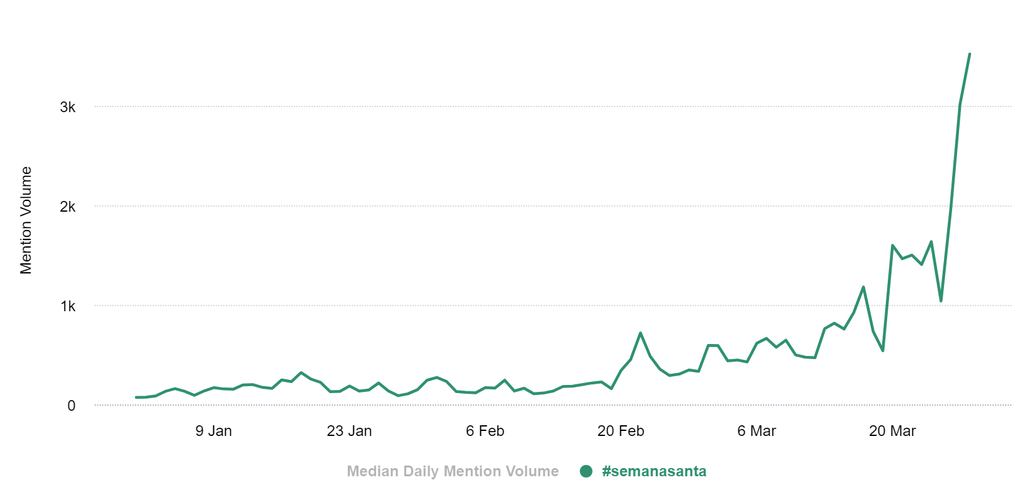Select the Median Daily Mention Volume legend title
Screen dimensions: 1024x504
point(452,471)
